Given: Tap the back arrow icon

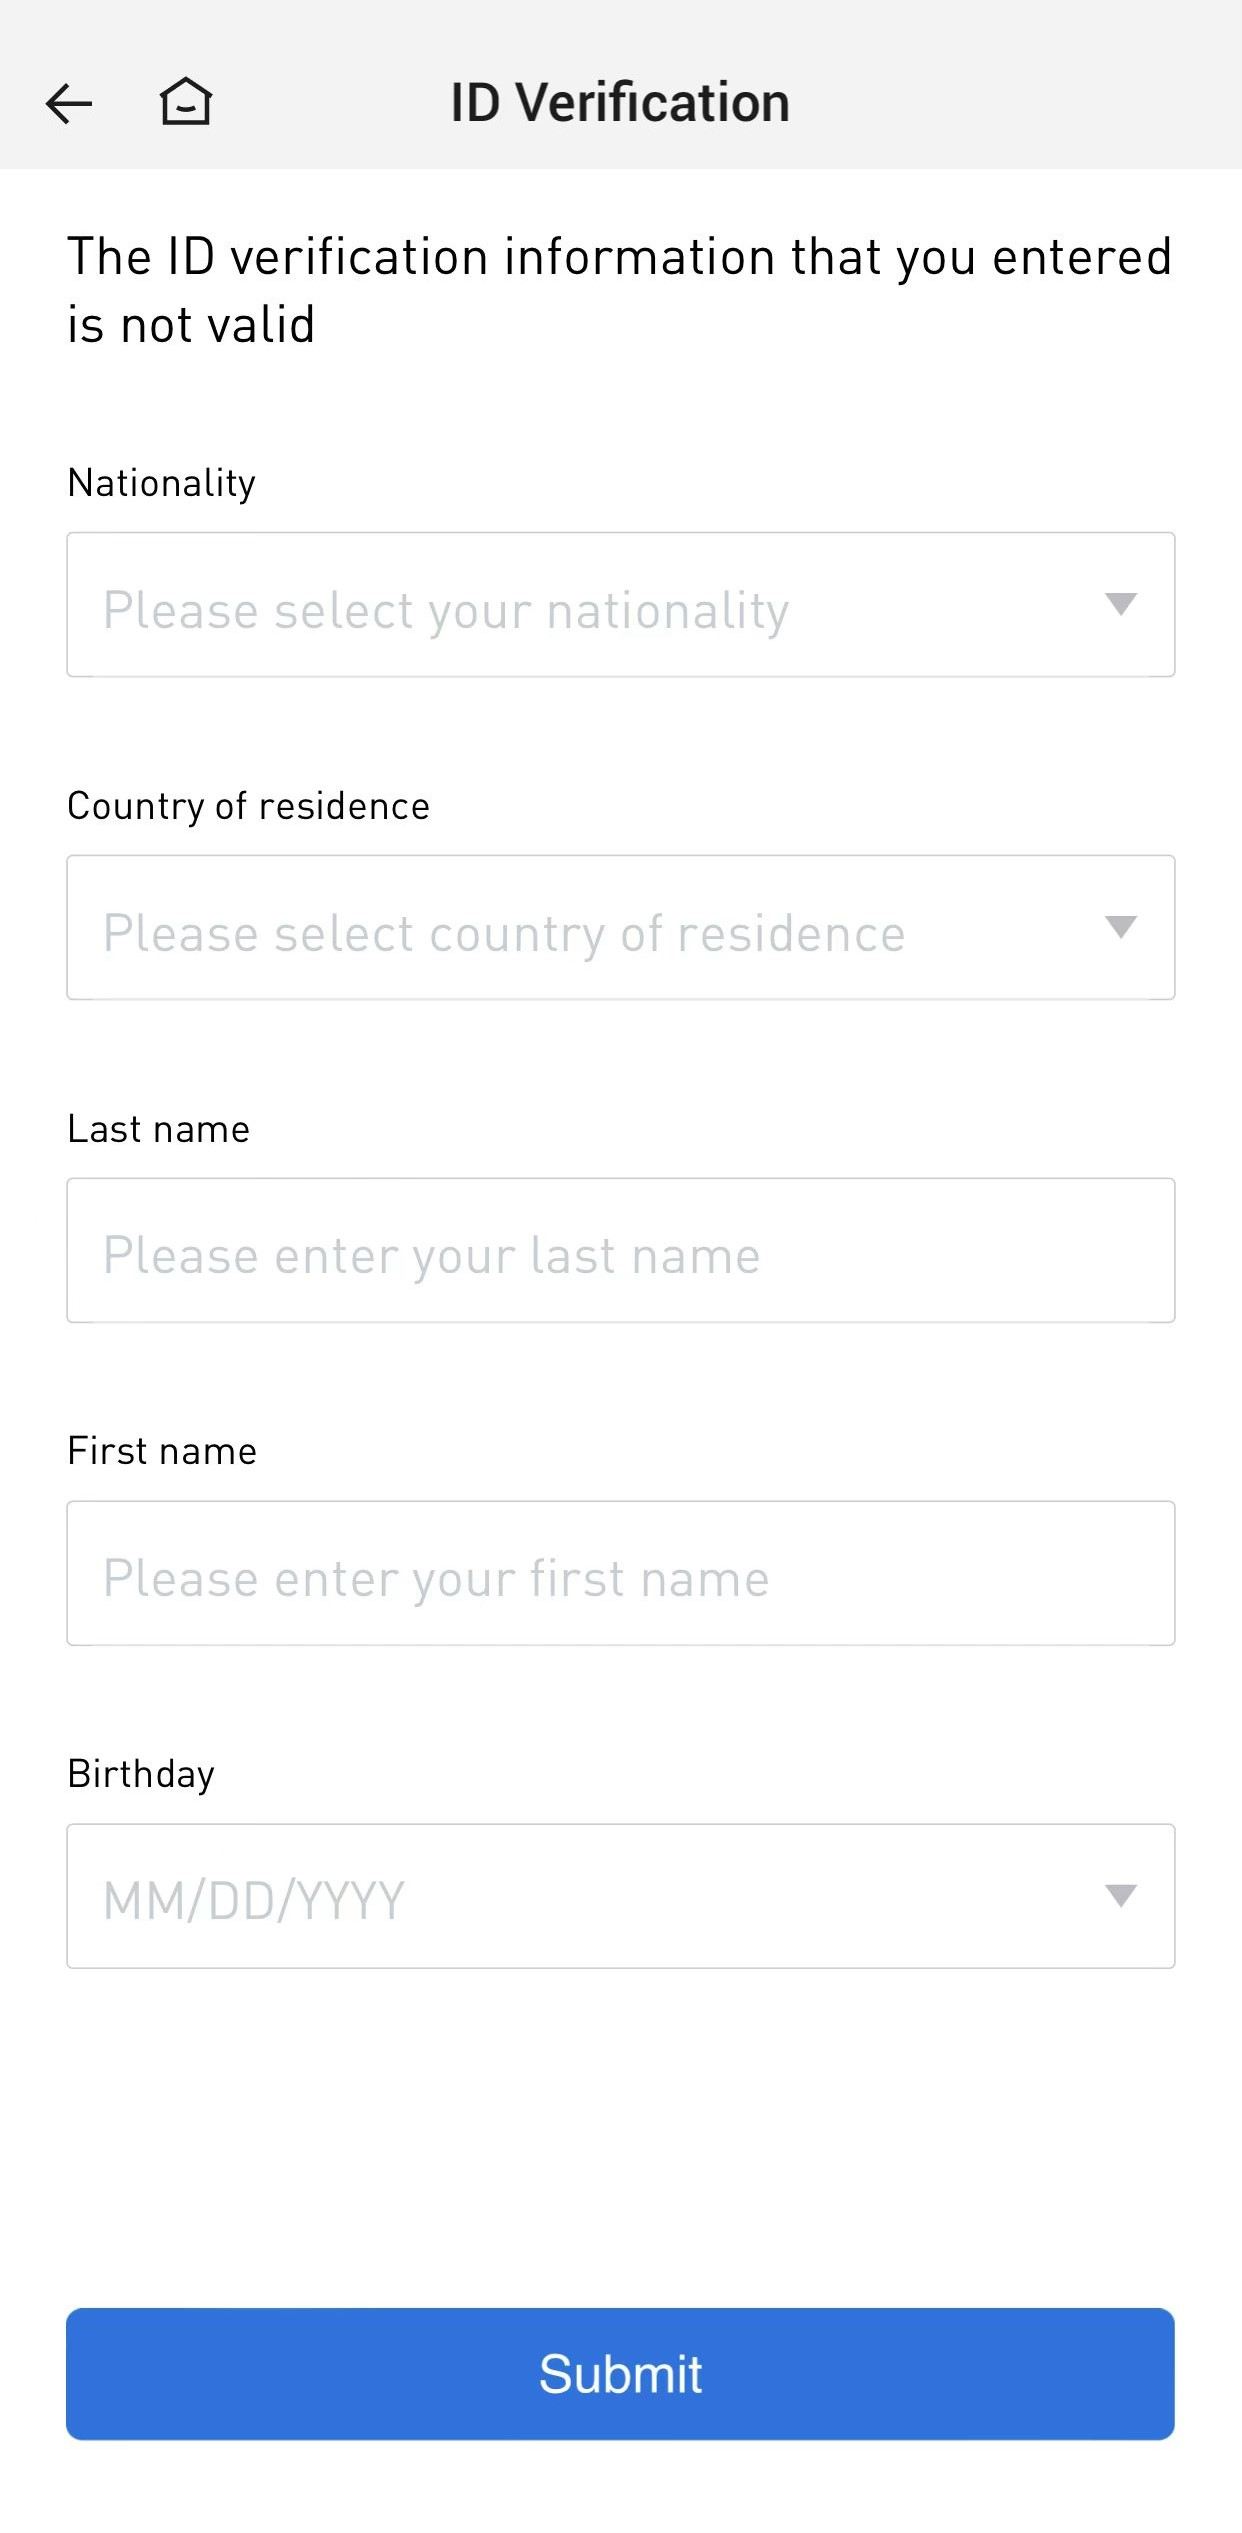Looking at the screenshot, I should point(69,103).
